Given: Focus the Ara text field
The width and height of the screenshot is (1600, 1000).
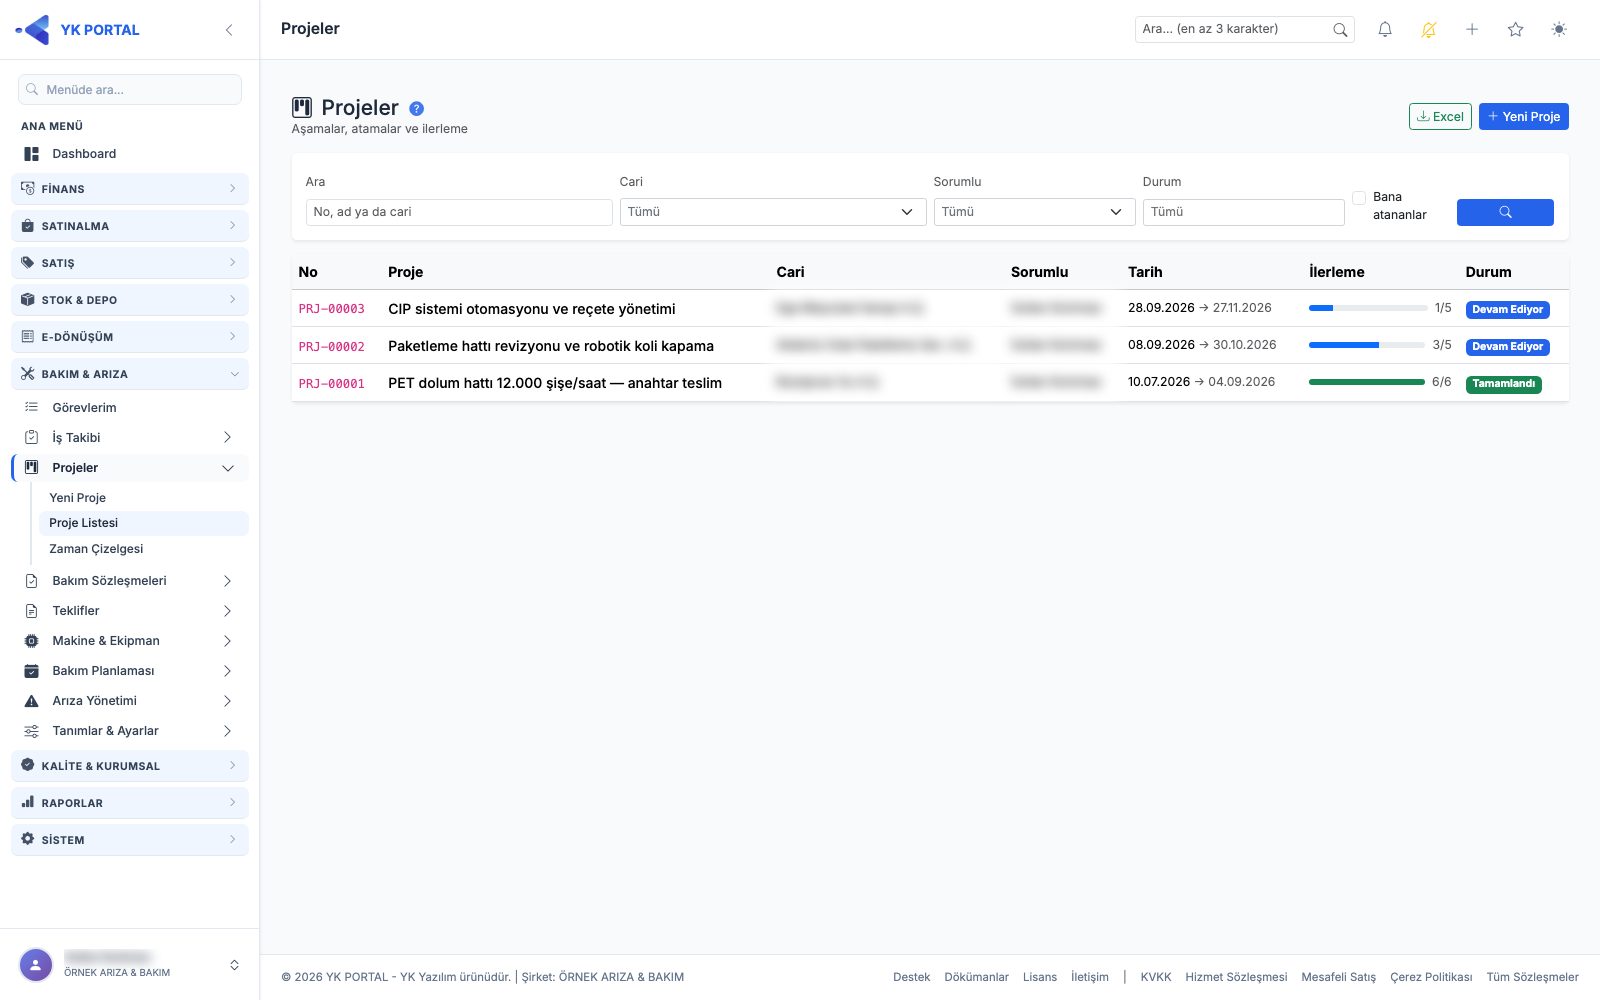Looking at the screenshot, I should coord(459,212).
